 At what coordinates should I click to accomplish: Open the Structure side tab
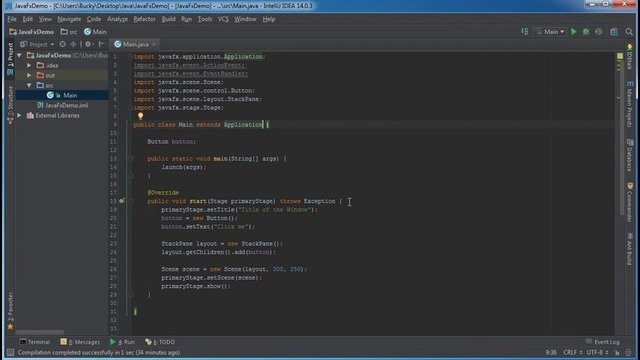[10, 105]
